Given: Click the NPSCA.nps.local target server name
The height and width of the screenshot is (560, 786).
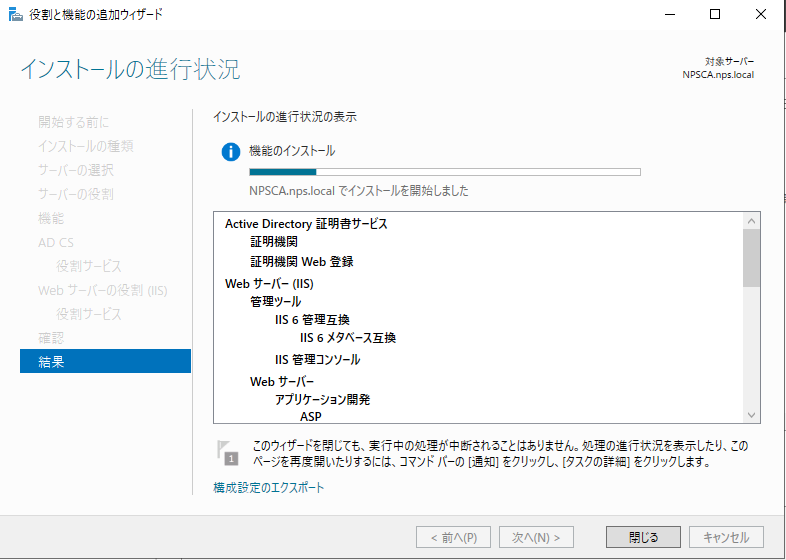Looking at the screenshot, I should [x=718, y=75].
